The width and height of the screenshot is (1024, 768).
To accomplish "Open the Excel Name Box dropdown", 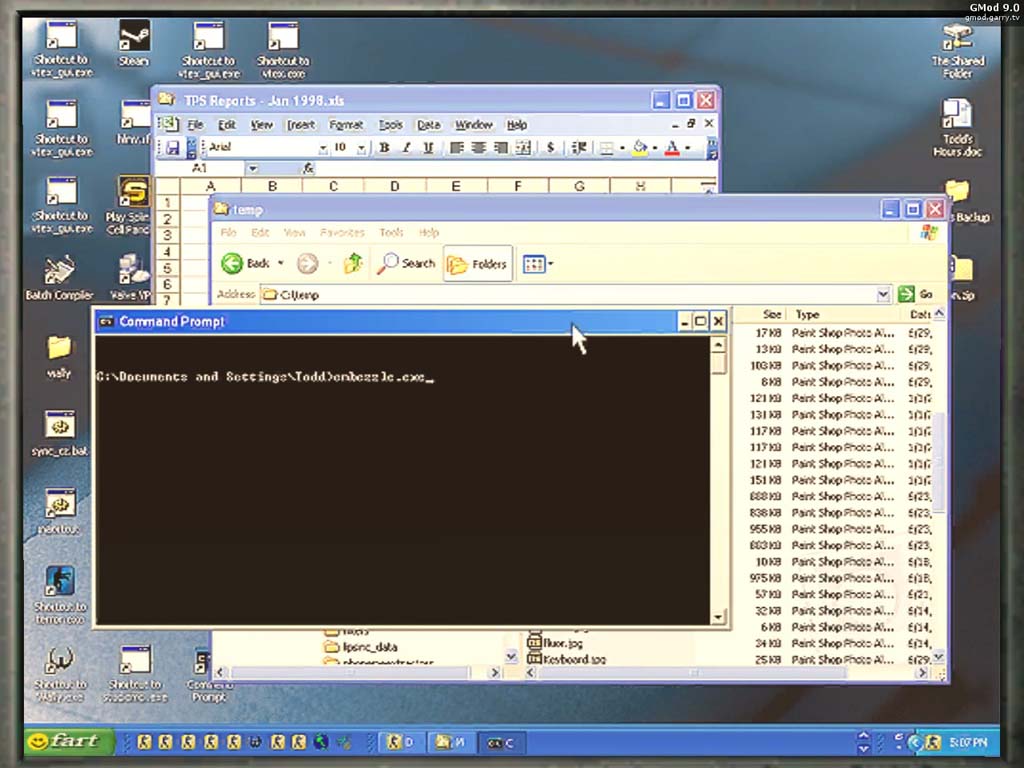I will (252, 168).
